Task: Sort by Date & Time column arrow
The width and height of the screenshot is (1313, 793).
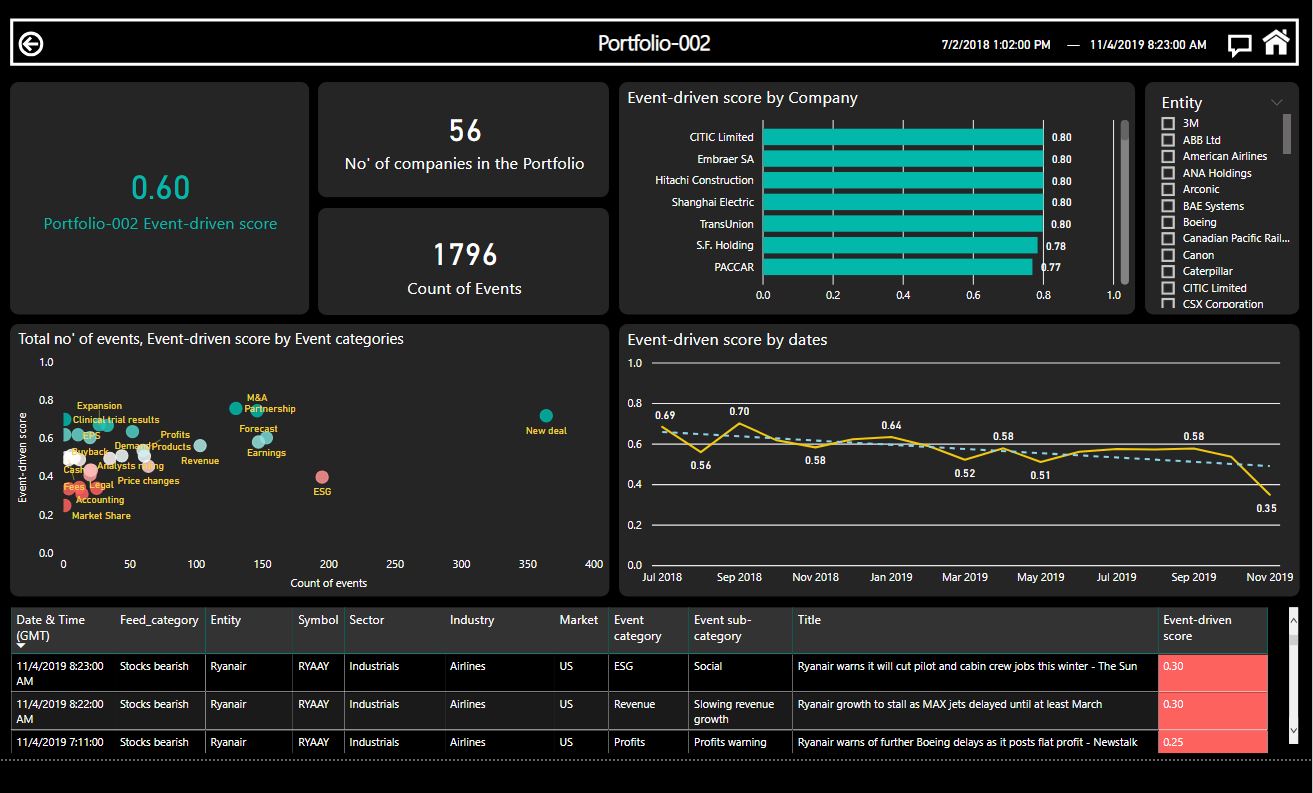Action: (22, 647)
